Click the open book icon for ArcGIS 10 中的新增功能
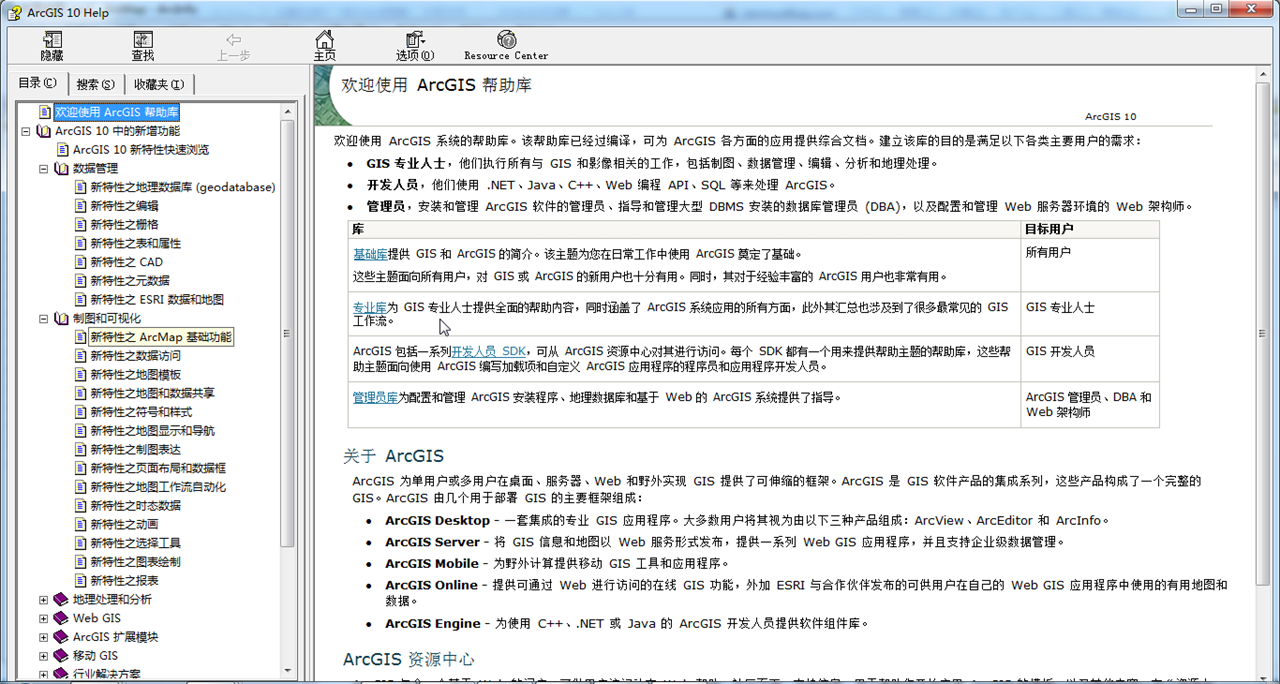The image size is (1280, 684). point(44,131)
